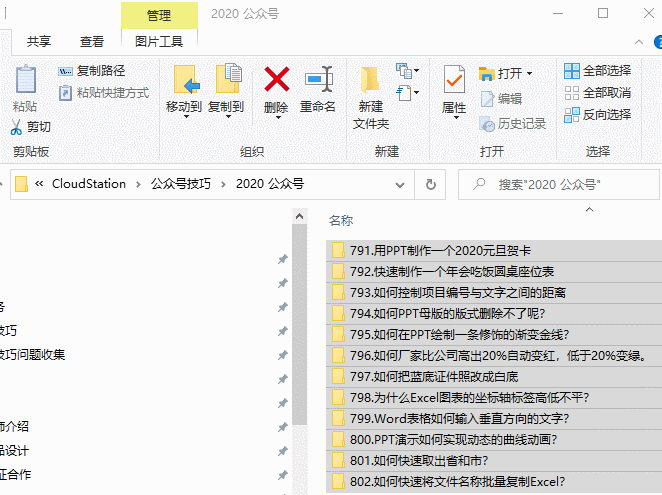Click the 公众号技巧 breadcrumb
The image size is (662, 495).
(181, 184)
